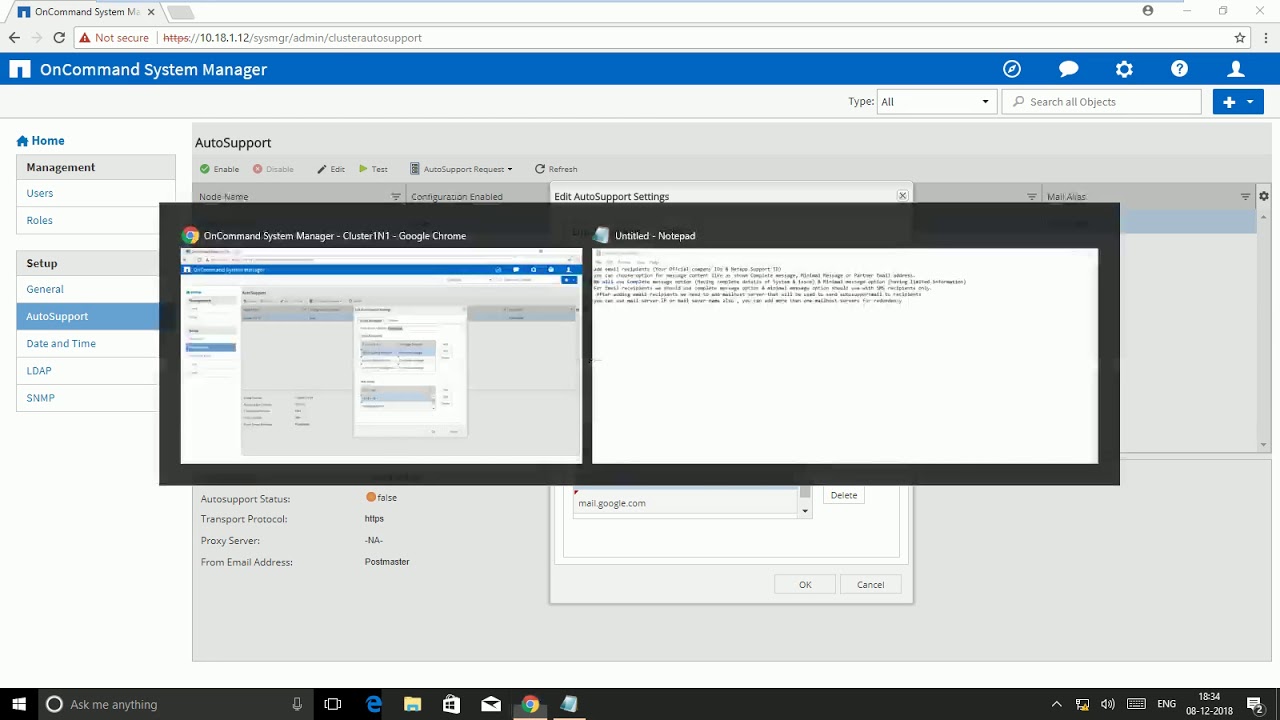Show hidden system tray icons
The width and height of the screenshot is (1280, 720).
coord(1056,704)
